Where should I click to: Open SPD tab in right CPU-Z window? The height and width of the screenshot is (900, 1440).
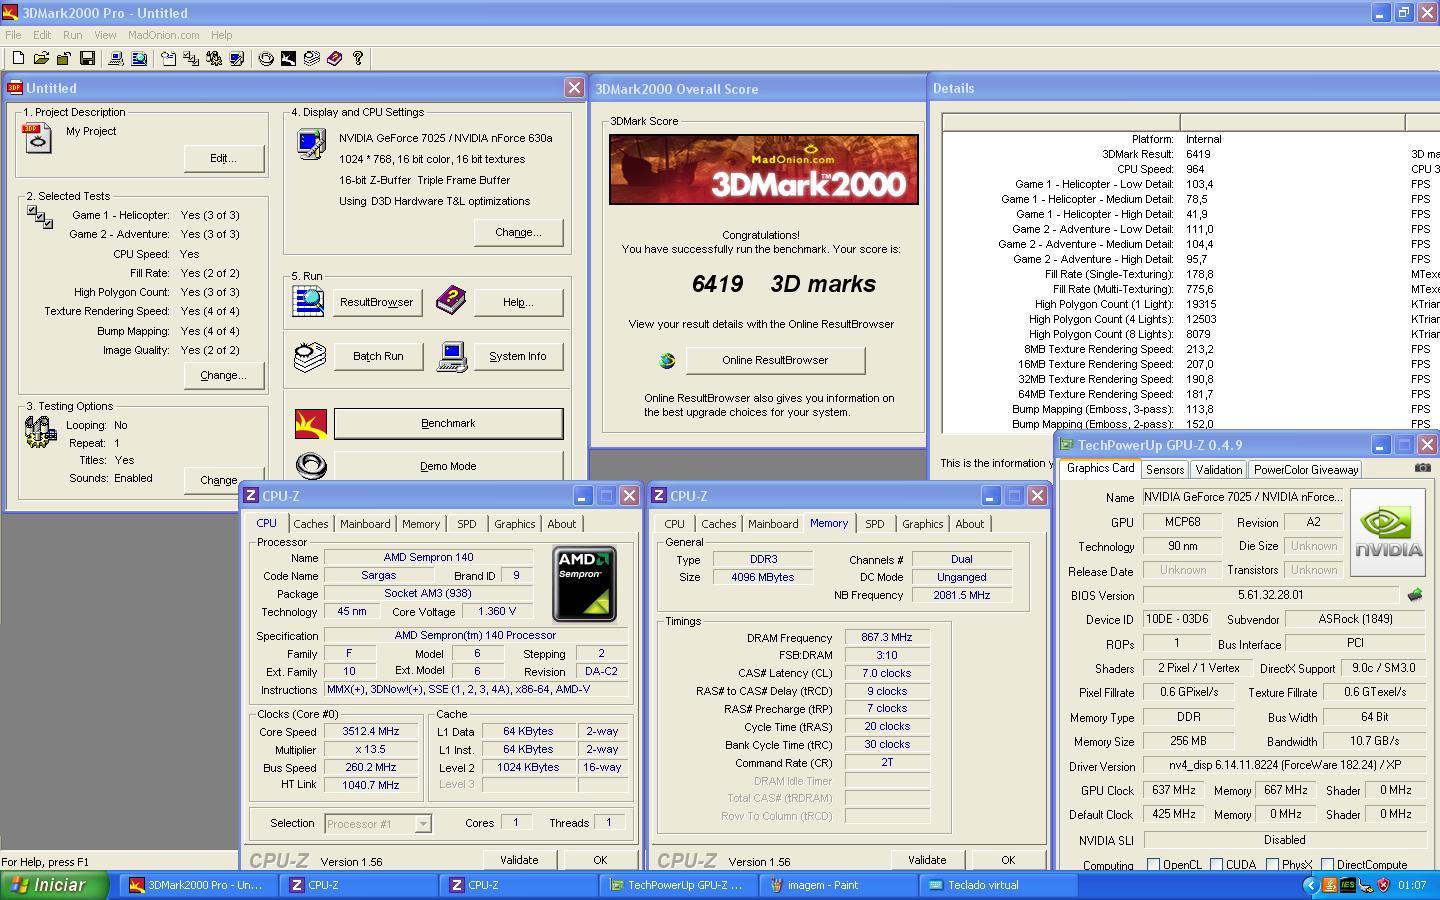coord(875,524)
